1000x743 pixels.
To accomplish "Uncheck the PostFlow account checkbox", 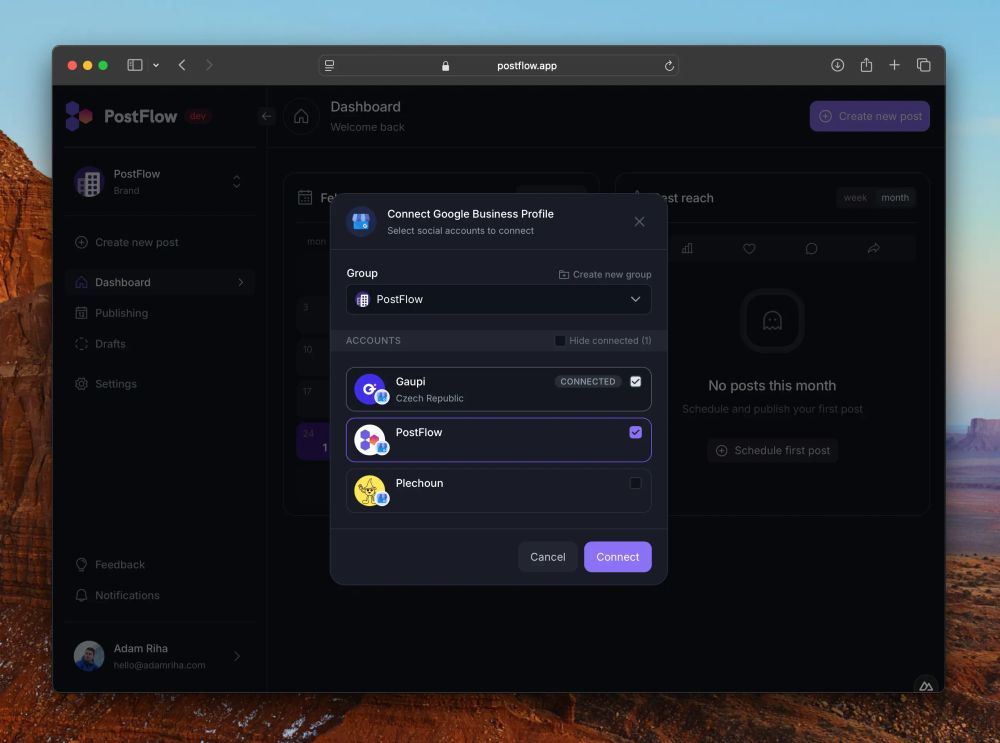I will pyautogui.click(x=637, y=432).
